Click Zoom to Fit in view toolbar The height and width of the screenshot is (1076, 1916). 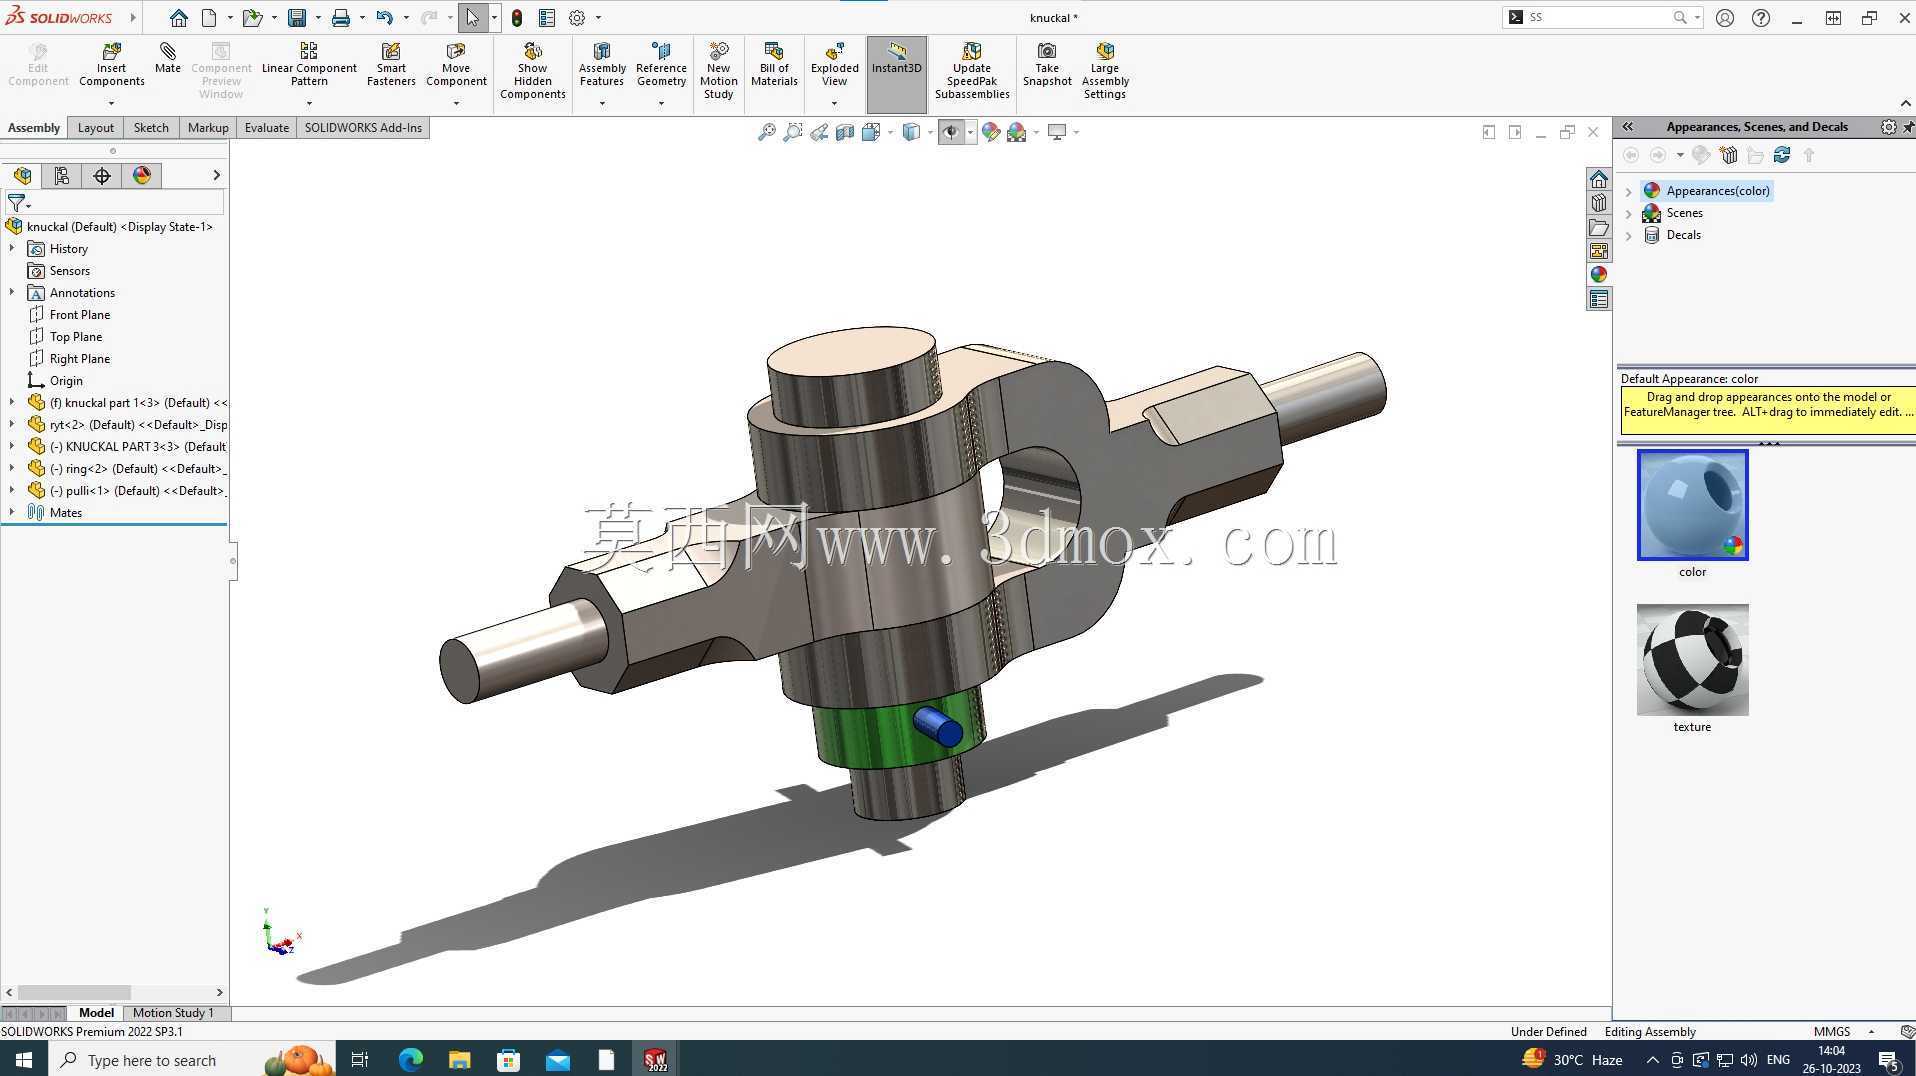pos(767,132)
